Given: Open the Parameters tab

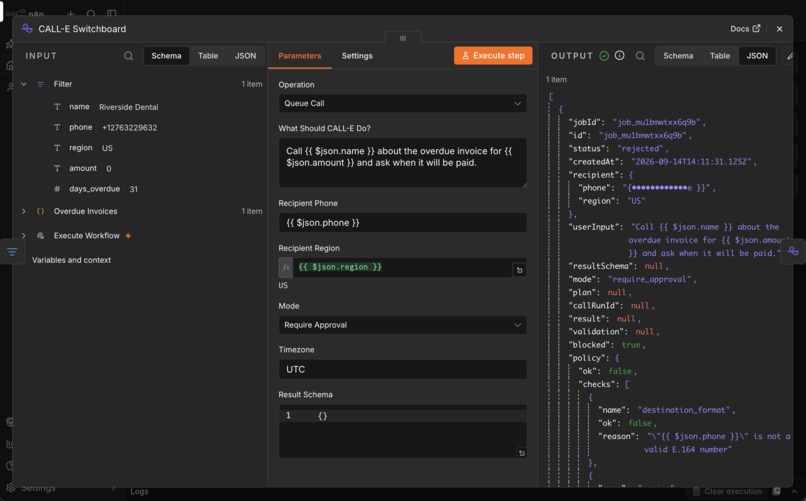Looking at the screenshot, I should [x=300, y=55].
